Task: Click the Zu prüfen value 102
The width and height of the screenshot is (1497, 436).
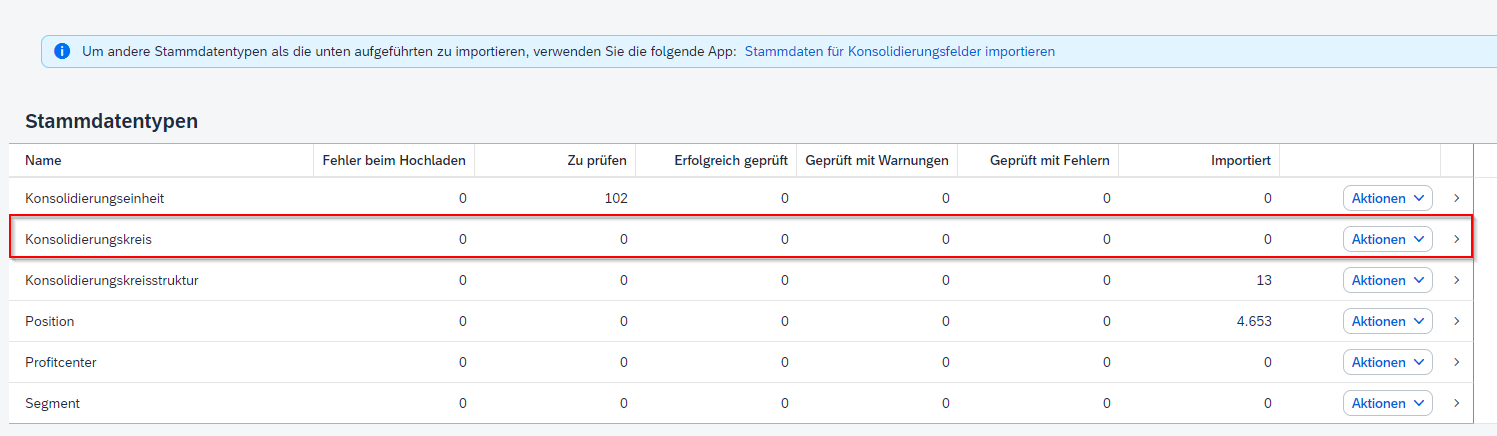Action: [615, 198]
